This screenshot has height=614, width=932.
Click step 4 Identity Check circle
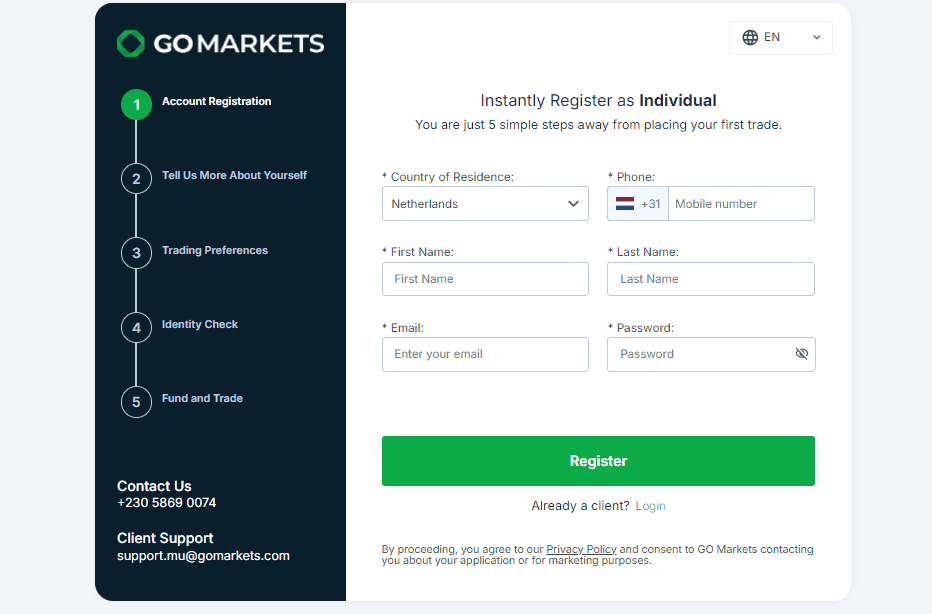point(136,327)
